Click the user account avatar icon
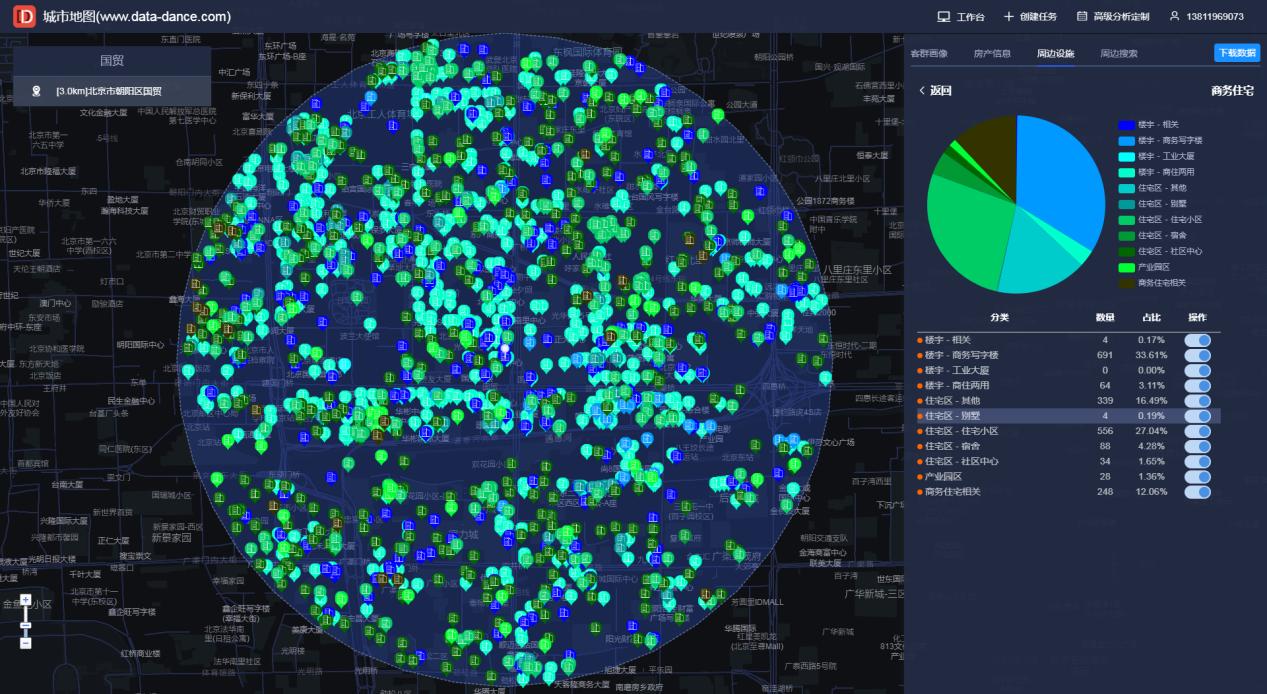Screen dimensions: 1267x694 (x=1174, y=17)
